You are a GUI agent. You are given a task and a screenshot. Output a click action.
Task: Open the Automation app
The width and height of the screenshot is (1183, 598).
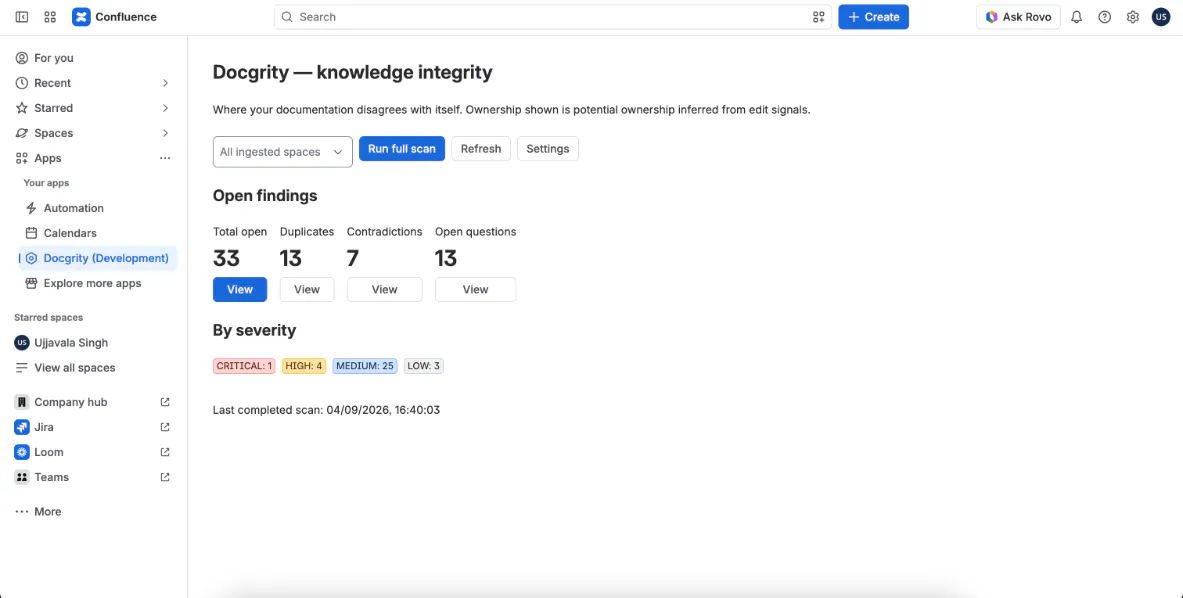pyautogui.click(x=73, y=208)
